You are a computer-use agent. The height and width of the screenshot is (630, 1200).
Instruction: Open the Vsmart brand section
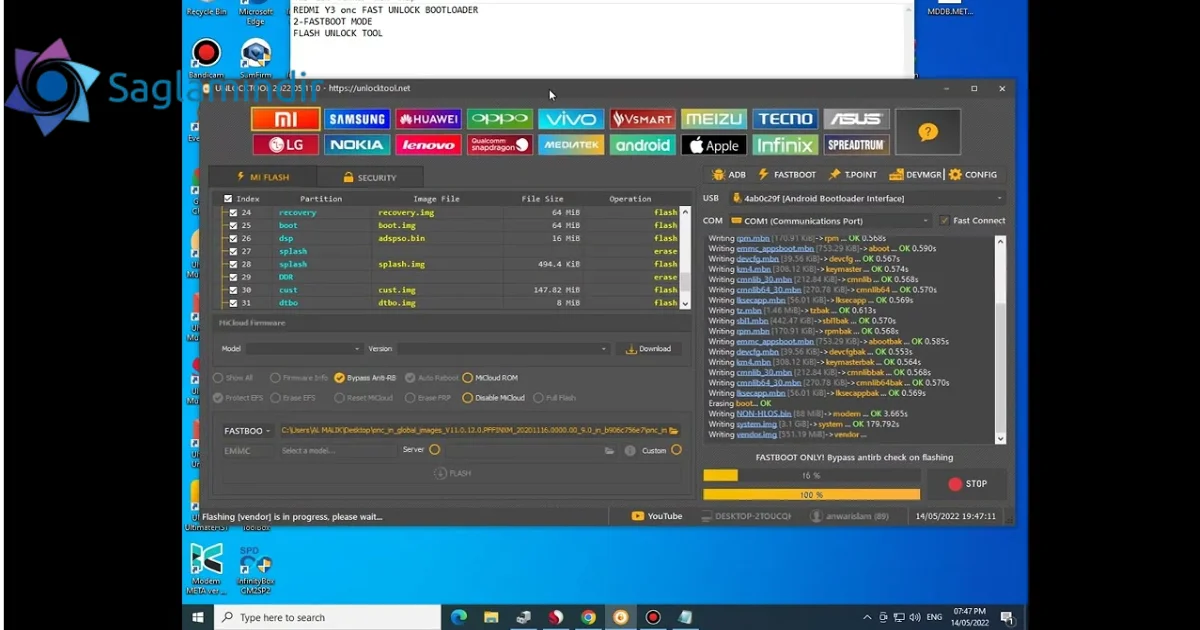tap(643, 119)
